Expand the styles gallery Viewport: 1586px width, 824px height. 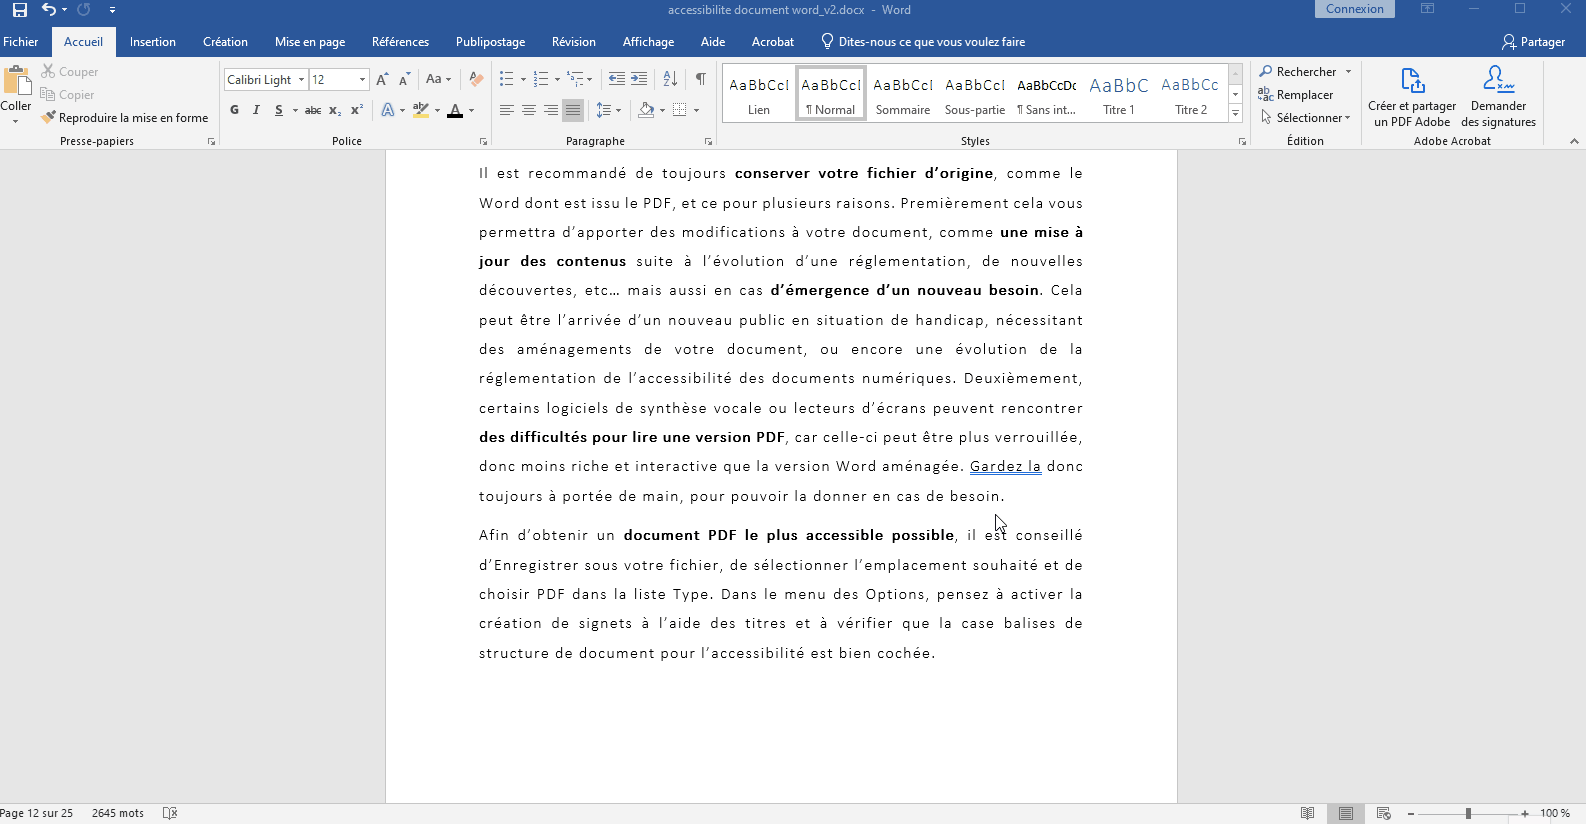(x=1236, y=114)
